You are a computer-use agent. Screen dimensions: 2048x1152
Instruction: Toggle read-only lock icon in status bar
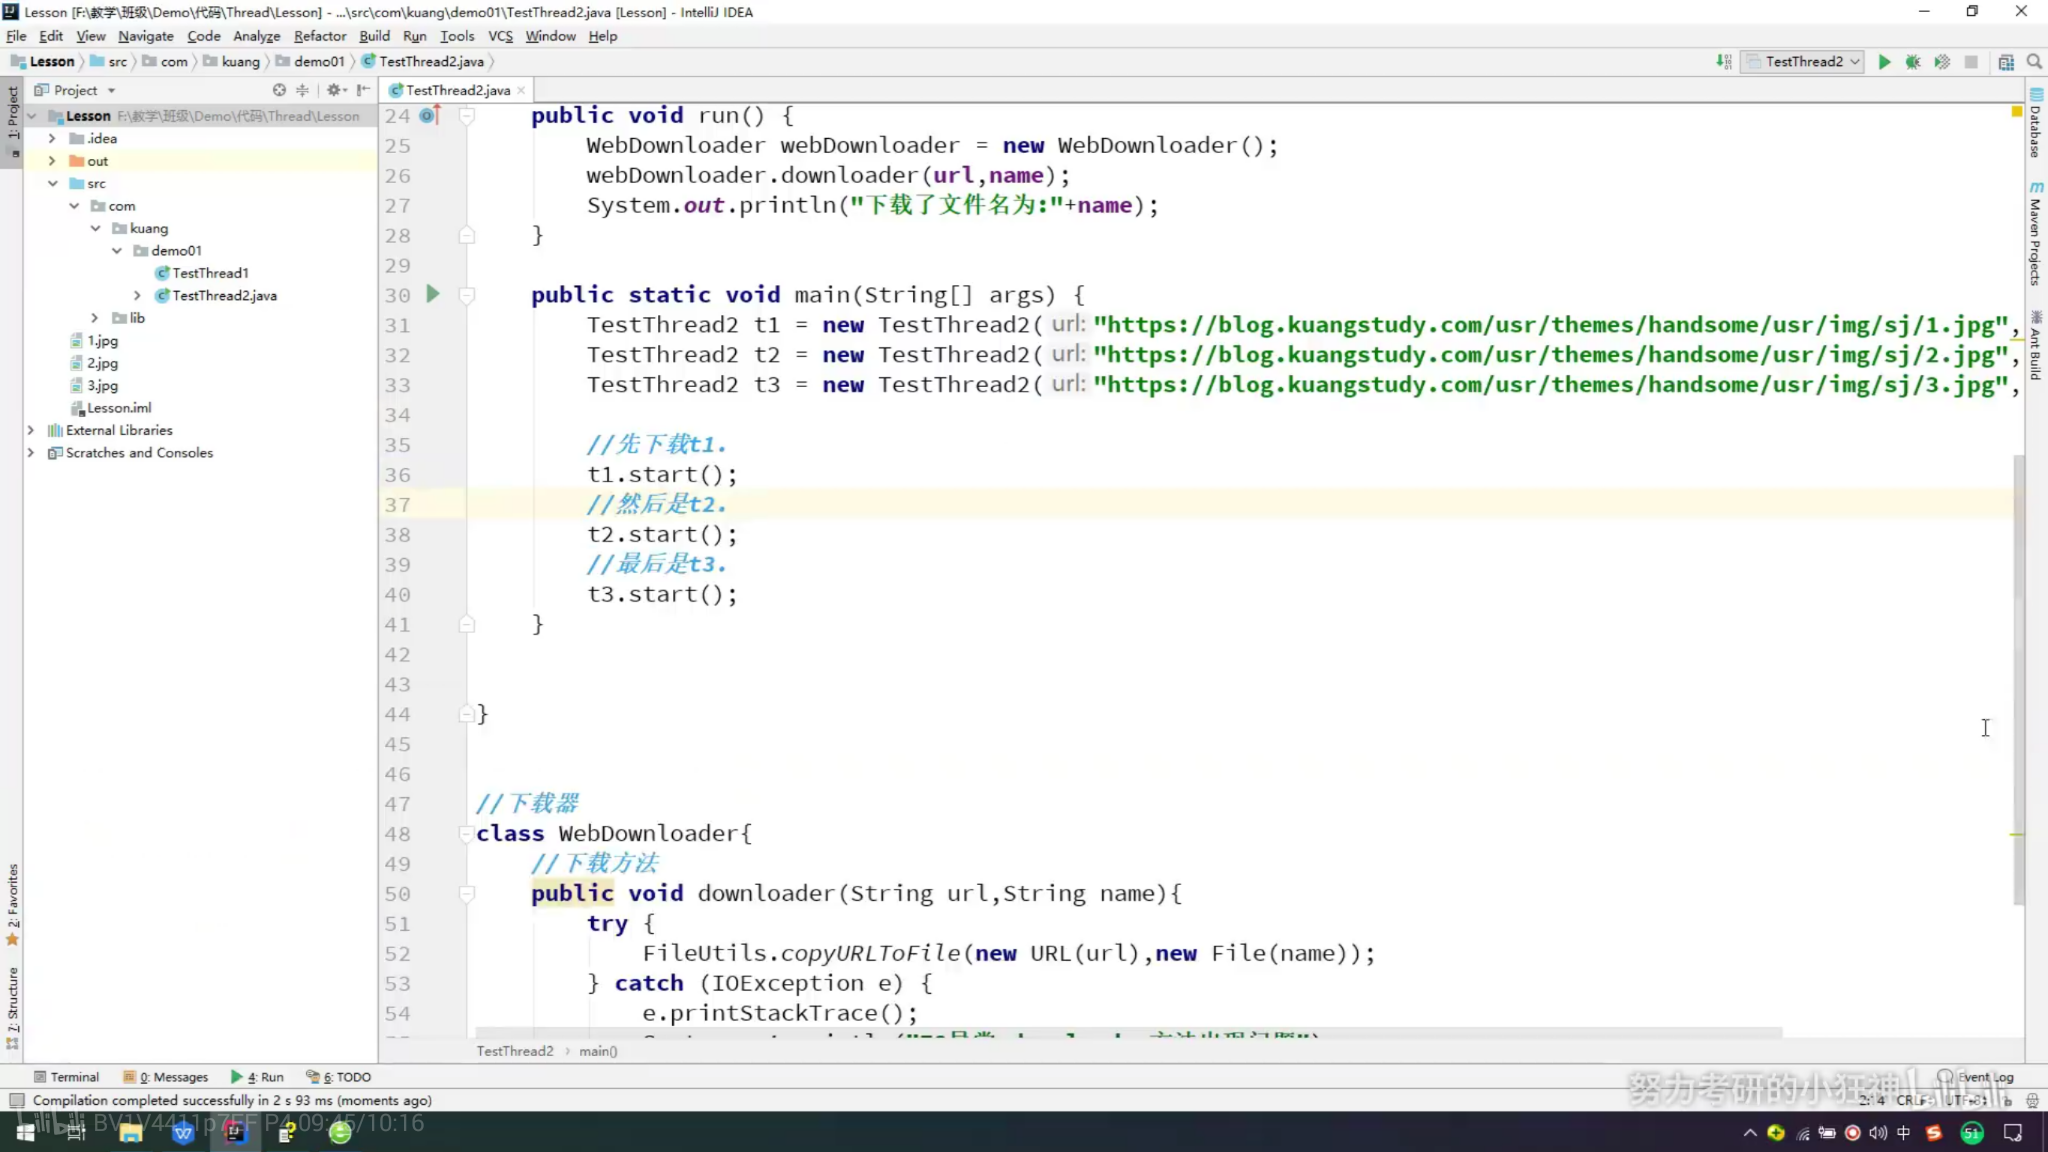2008,1100
